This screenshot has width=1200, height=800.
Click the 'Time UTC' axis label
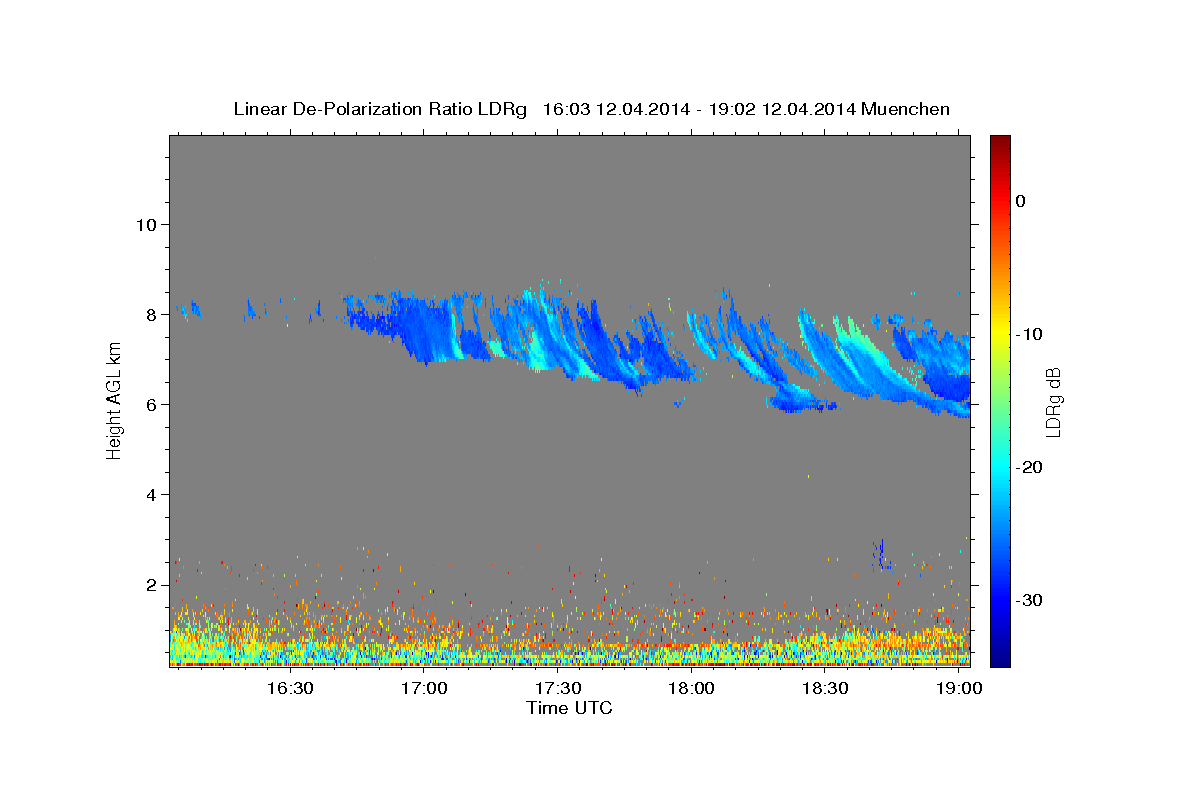[569, 708]
